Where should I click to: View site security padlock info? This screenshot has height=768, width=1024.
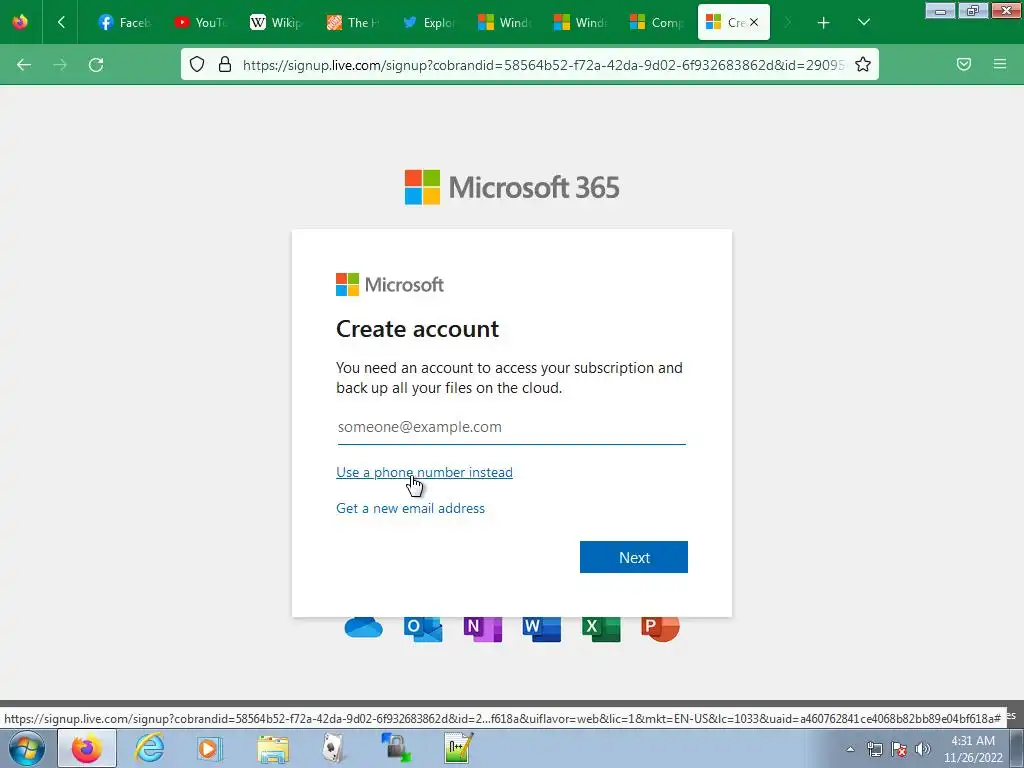(x=225, y=64)
